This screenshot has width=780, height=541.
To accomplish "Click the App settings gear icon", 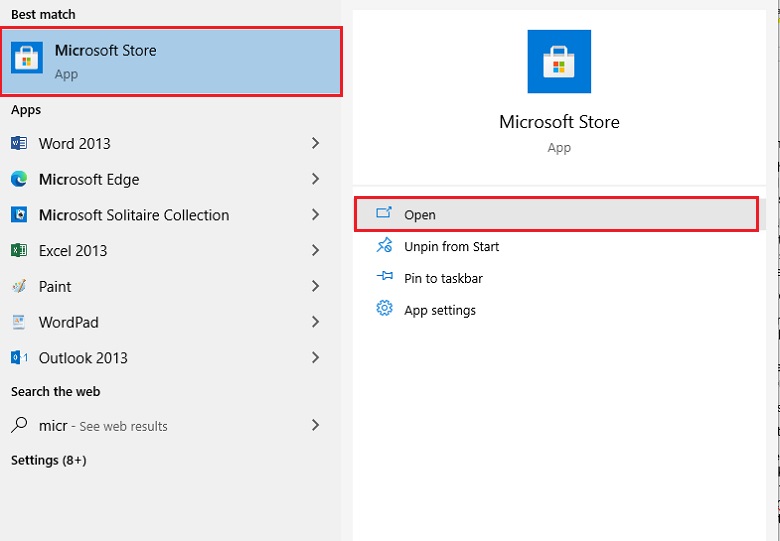I will click(x=384, y=308).
